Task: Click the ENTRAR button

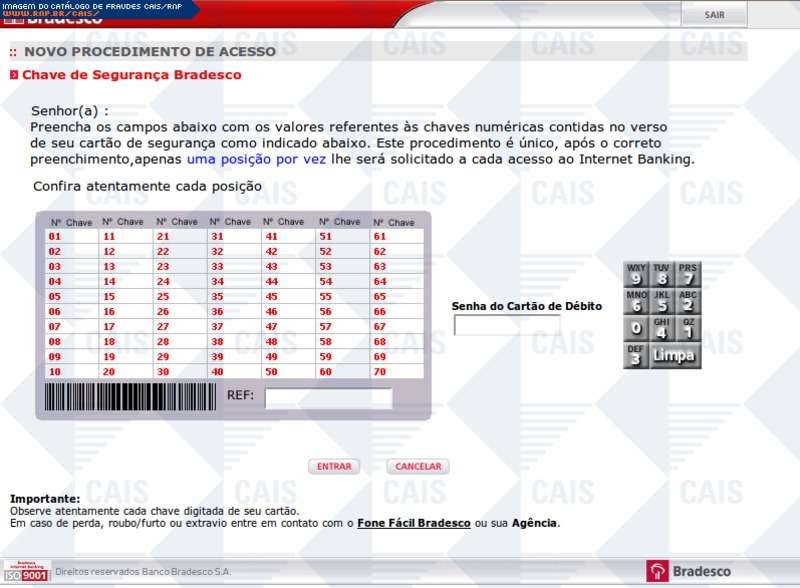Action: [334, 466]
